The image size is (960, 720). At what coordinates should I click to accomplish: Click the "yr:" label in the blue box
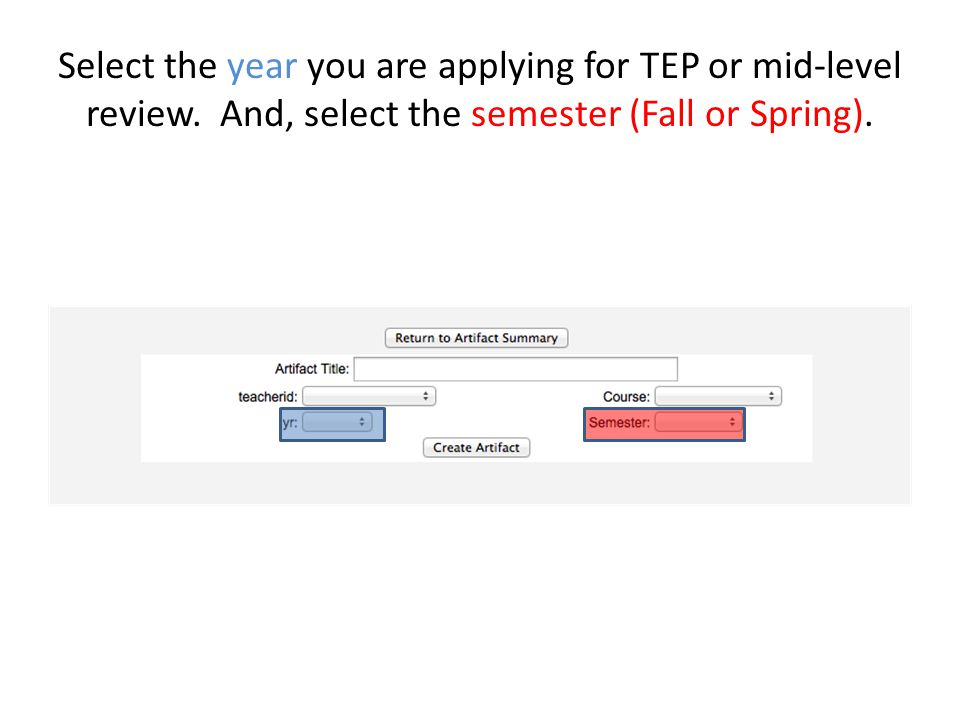[x=290, y=422]
